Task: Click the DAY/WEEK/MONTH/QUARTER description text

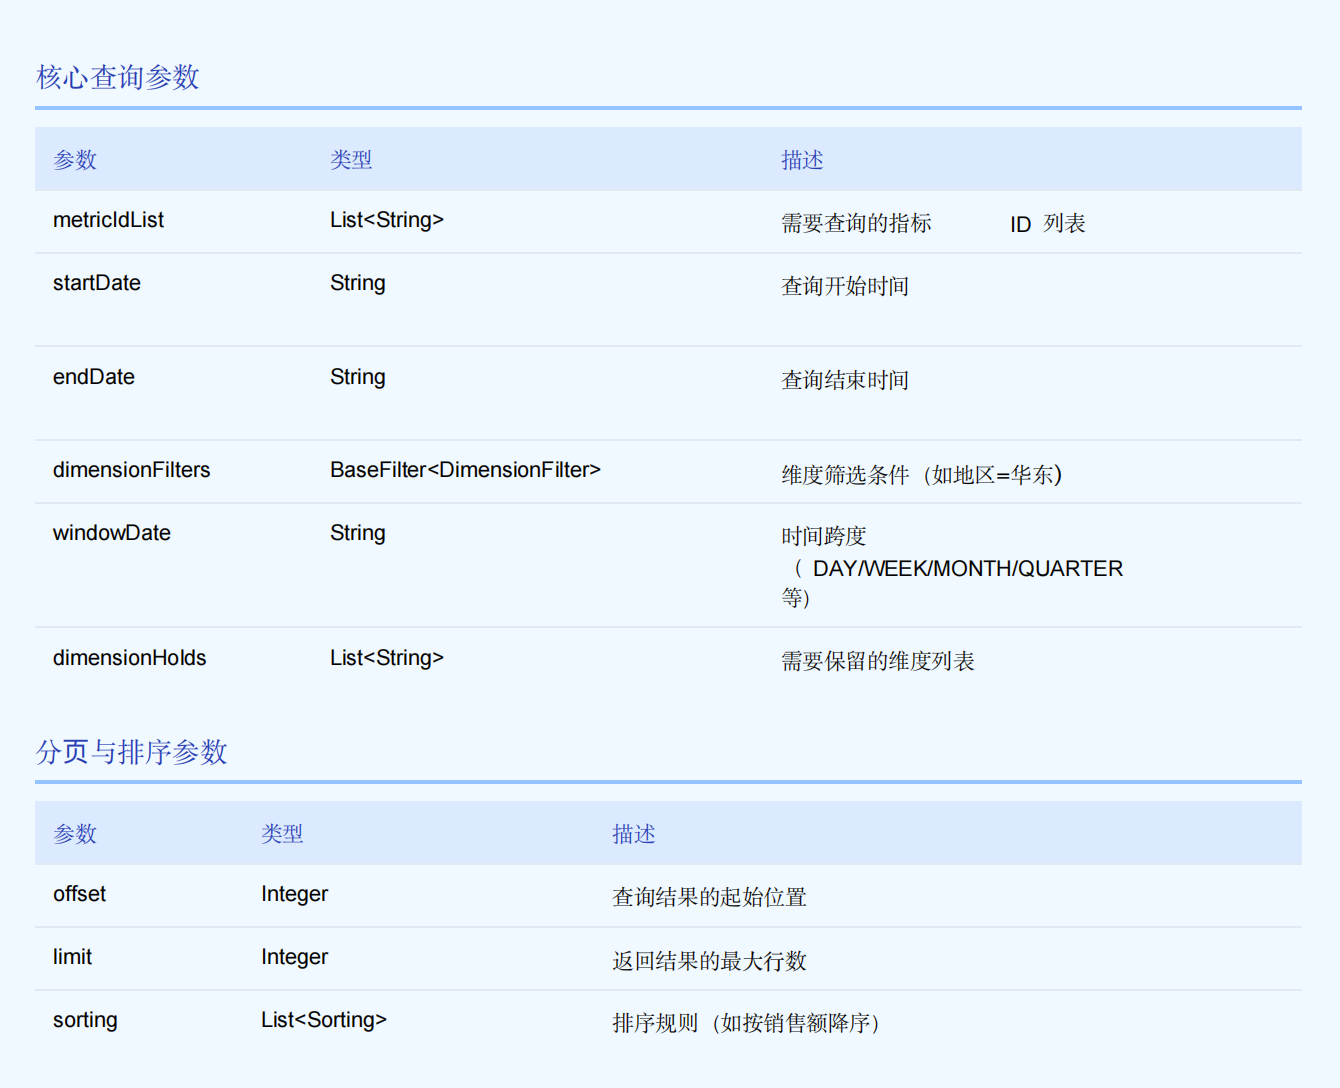Action: point(967,568)
